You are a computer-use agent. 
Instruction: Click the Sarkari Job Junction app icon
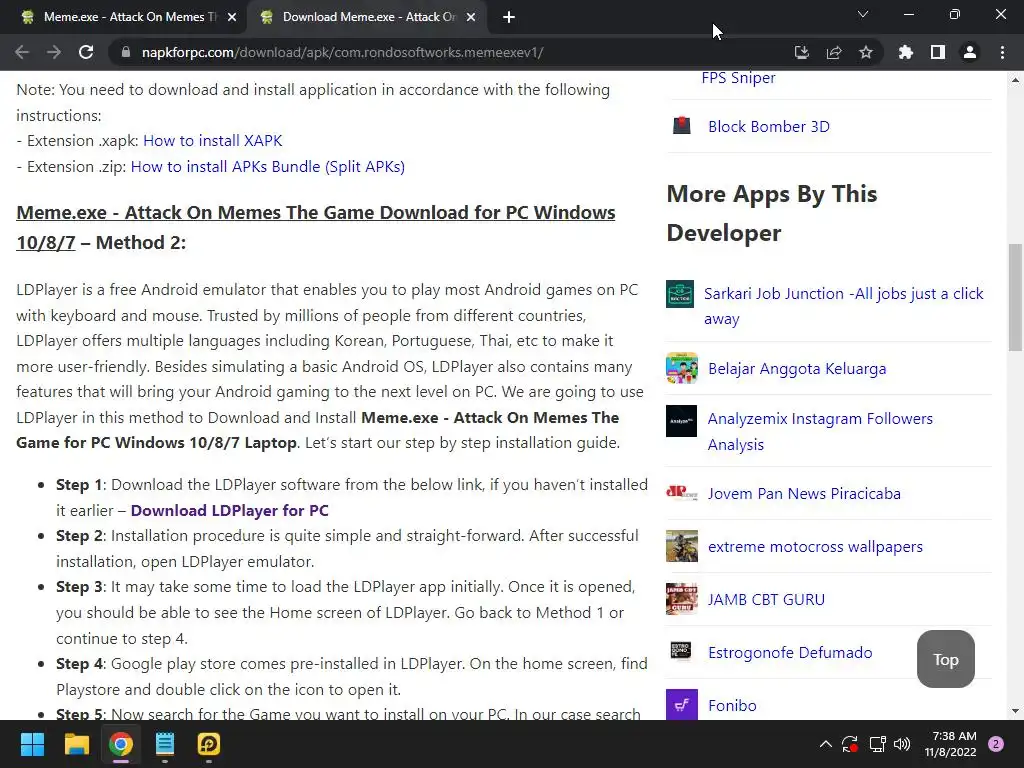[x=680, y=294]
